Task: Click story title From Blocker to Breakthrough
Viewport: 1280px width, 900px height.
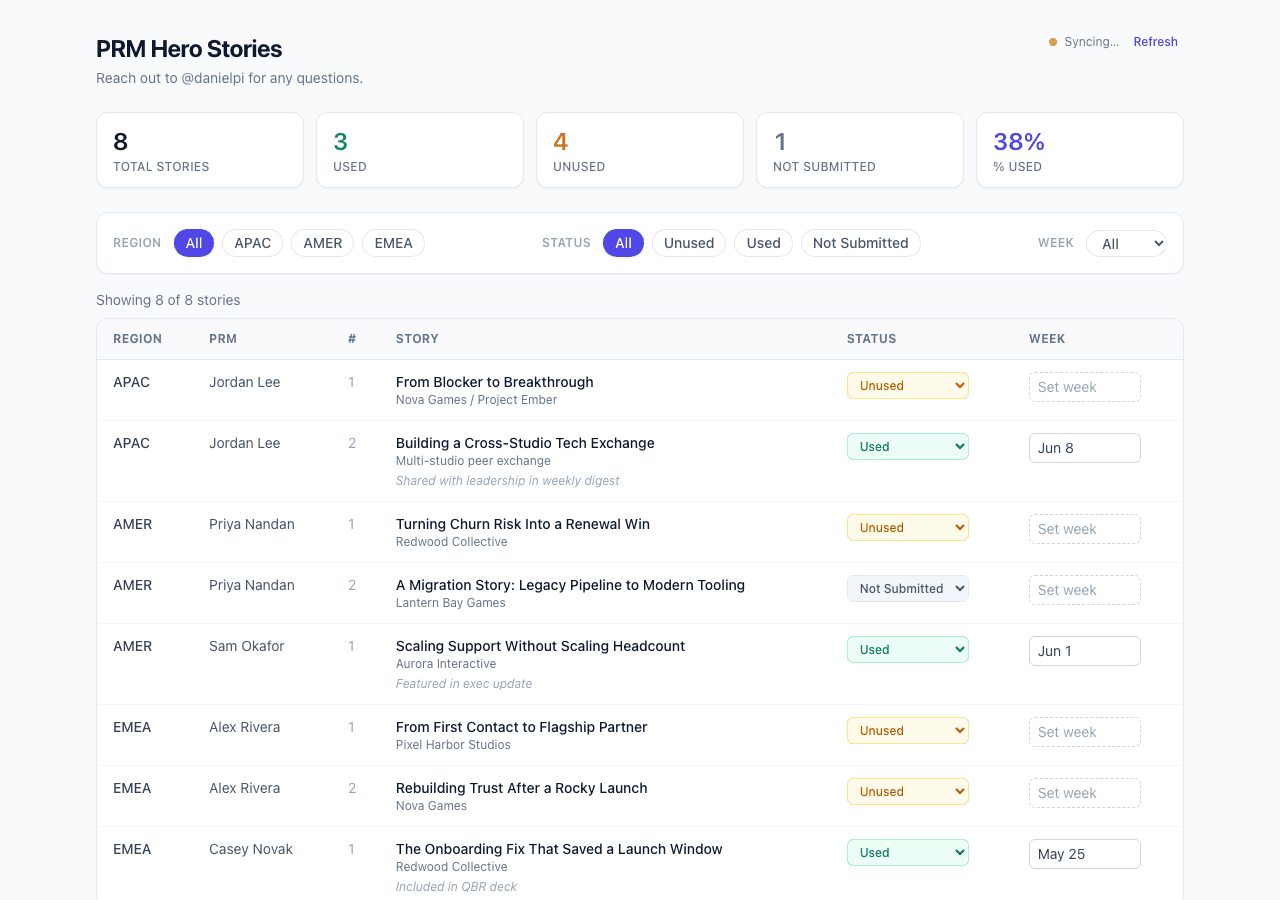Action: [494, 382]
